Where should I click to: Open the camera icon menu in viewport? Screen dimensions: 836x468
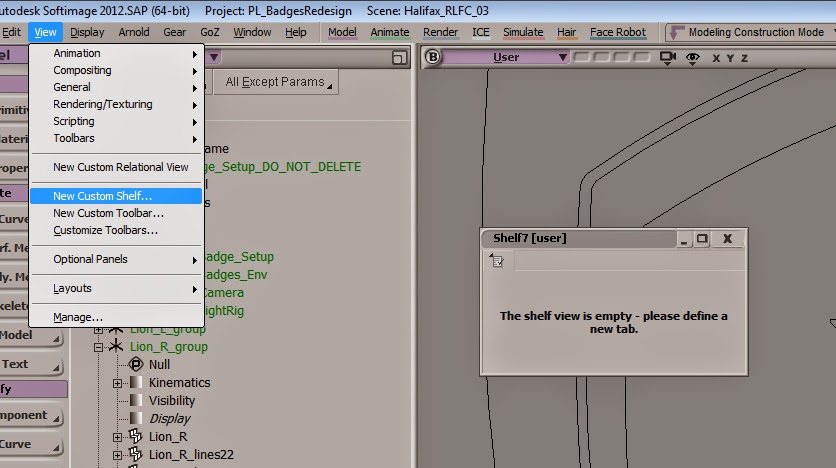click(668, 58)
